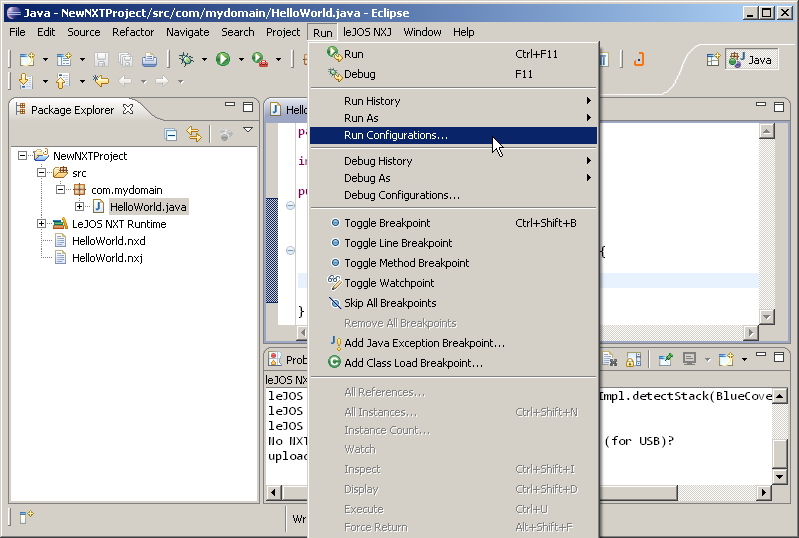This screenshot has height=538, width=799.
Task: Click the Print toolbar icon
Action: tap(149, 60)
